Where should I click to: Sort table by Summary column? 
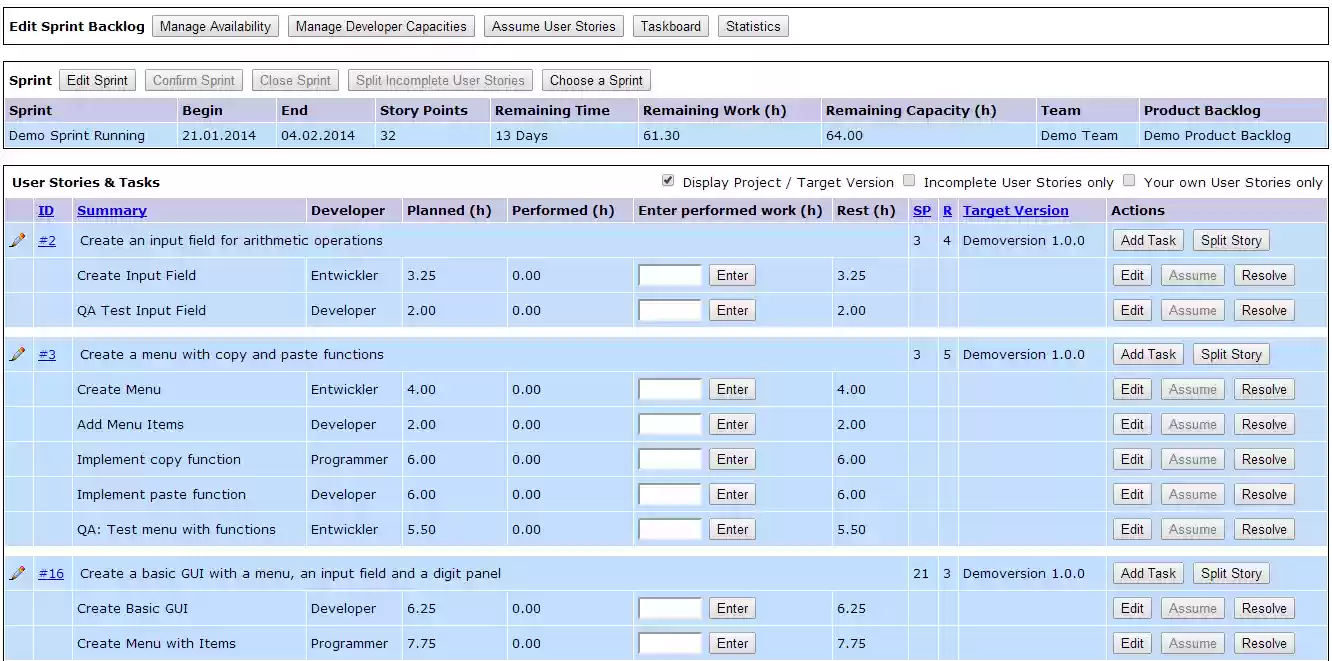(112, 210)
